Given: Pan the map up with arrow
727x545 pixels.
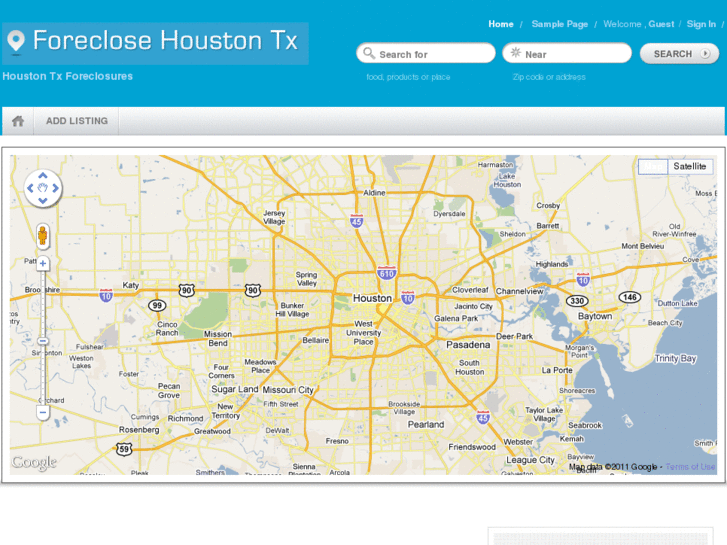Looking at the screenshot, I should point(43,175).
